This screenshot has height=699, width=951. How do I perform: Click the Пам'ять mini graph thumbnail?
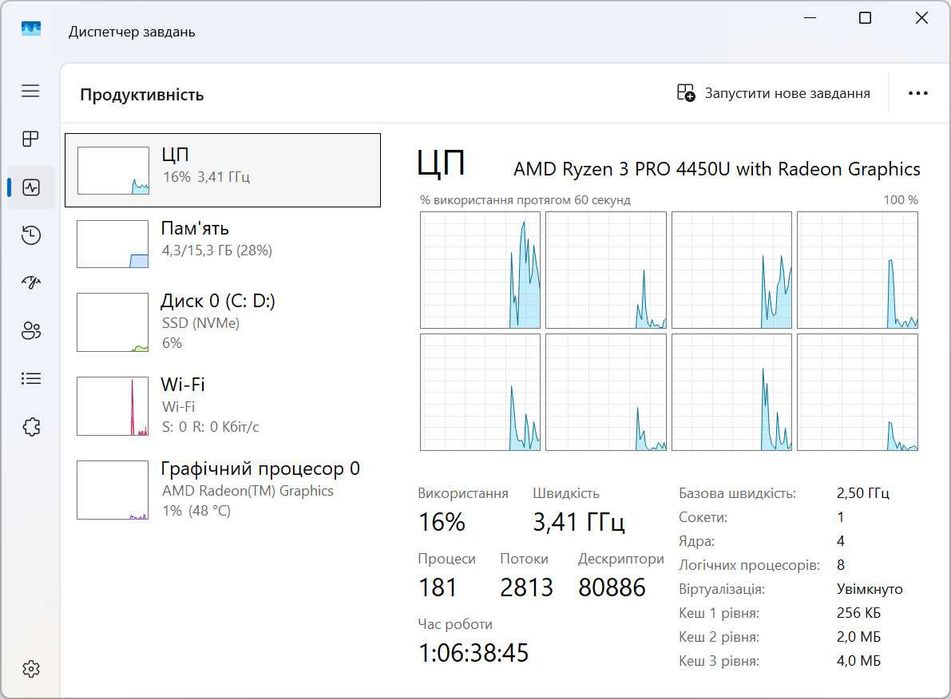(113, 244)
